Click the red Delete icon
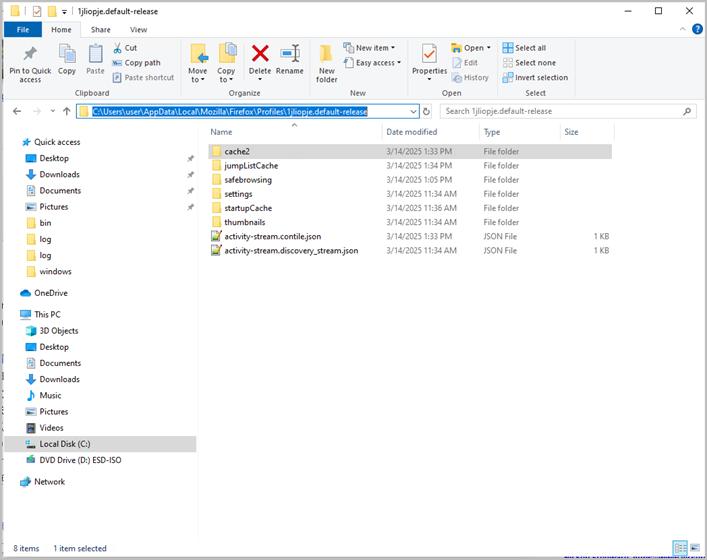The image size is (707, 560). pyautogui.click(x=260, y=54)
